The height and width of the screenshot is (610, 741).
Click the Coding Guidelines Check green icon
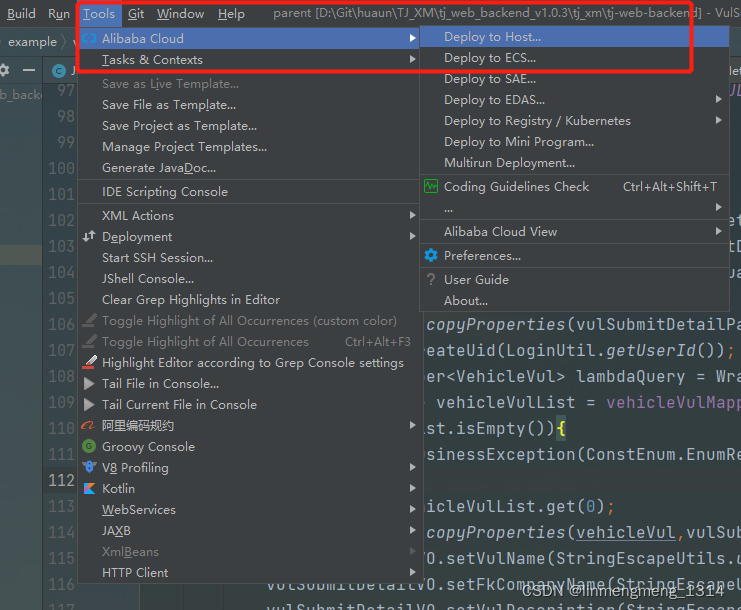(431, 186)
